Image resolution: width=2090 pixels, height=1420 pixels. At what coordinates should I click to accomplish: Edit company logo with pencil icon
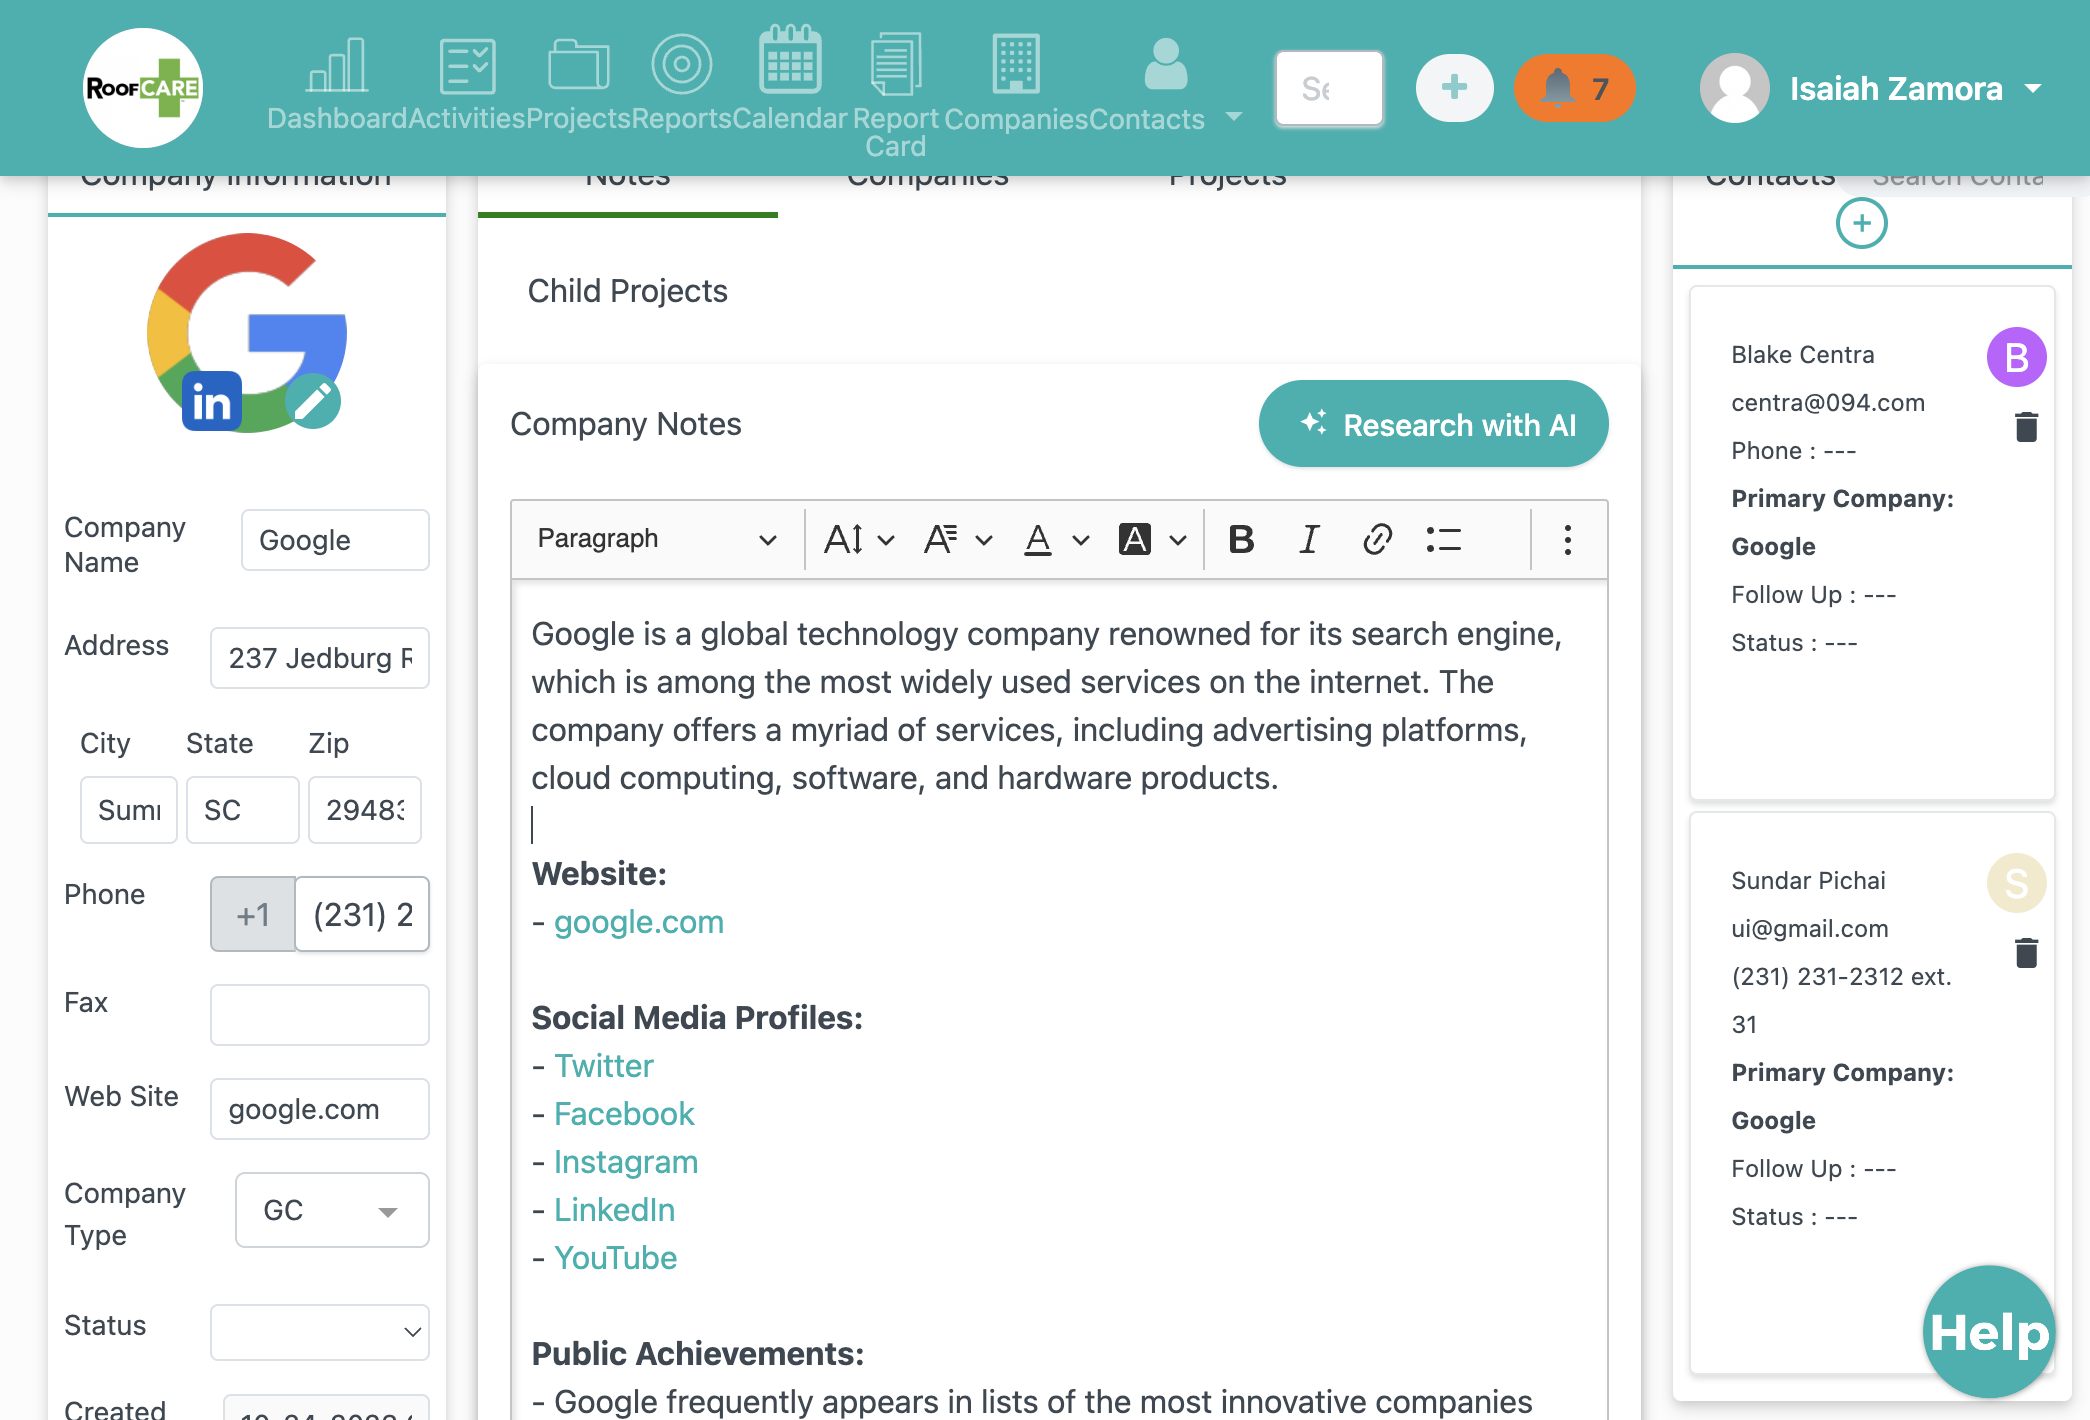pos(313,401)
